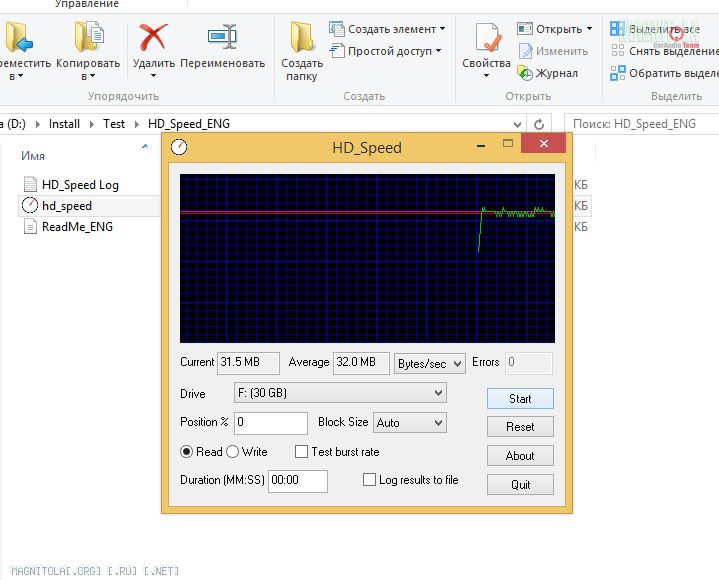The width and height of the screenshot is (719, 580).
Task: Click HD_Speed_ENG in the breadcrumb path
Action: click(x=189, y=124)
